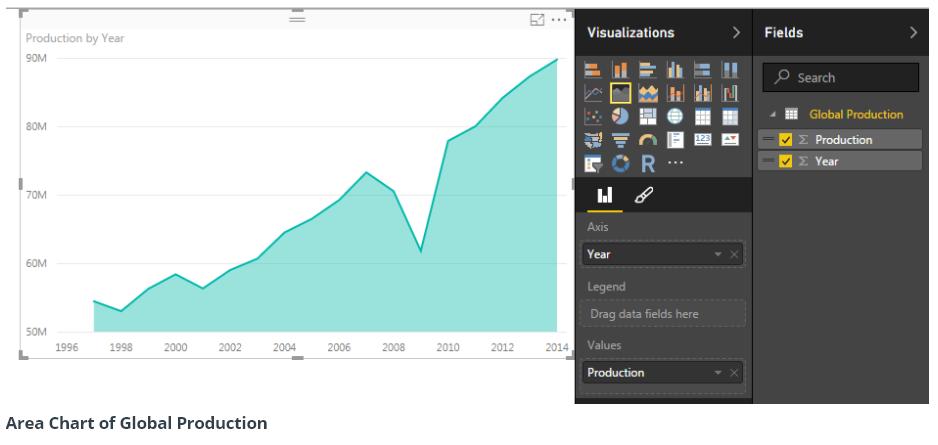Click 'Area Chart of Global Production' caption
Viewport: 938px width, 445px height.
[x=136, y=423]
